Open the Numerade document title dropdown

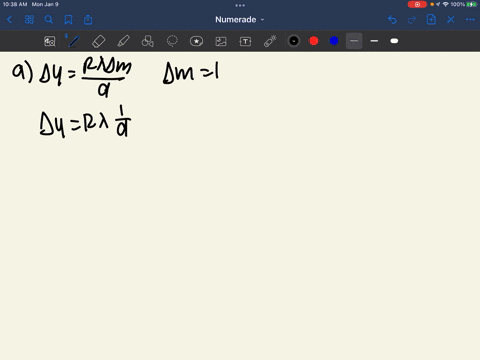[240, 20]
